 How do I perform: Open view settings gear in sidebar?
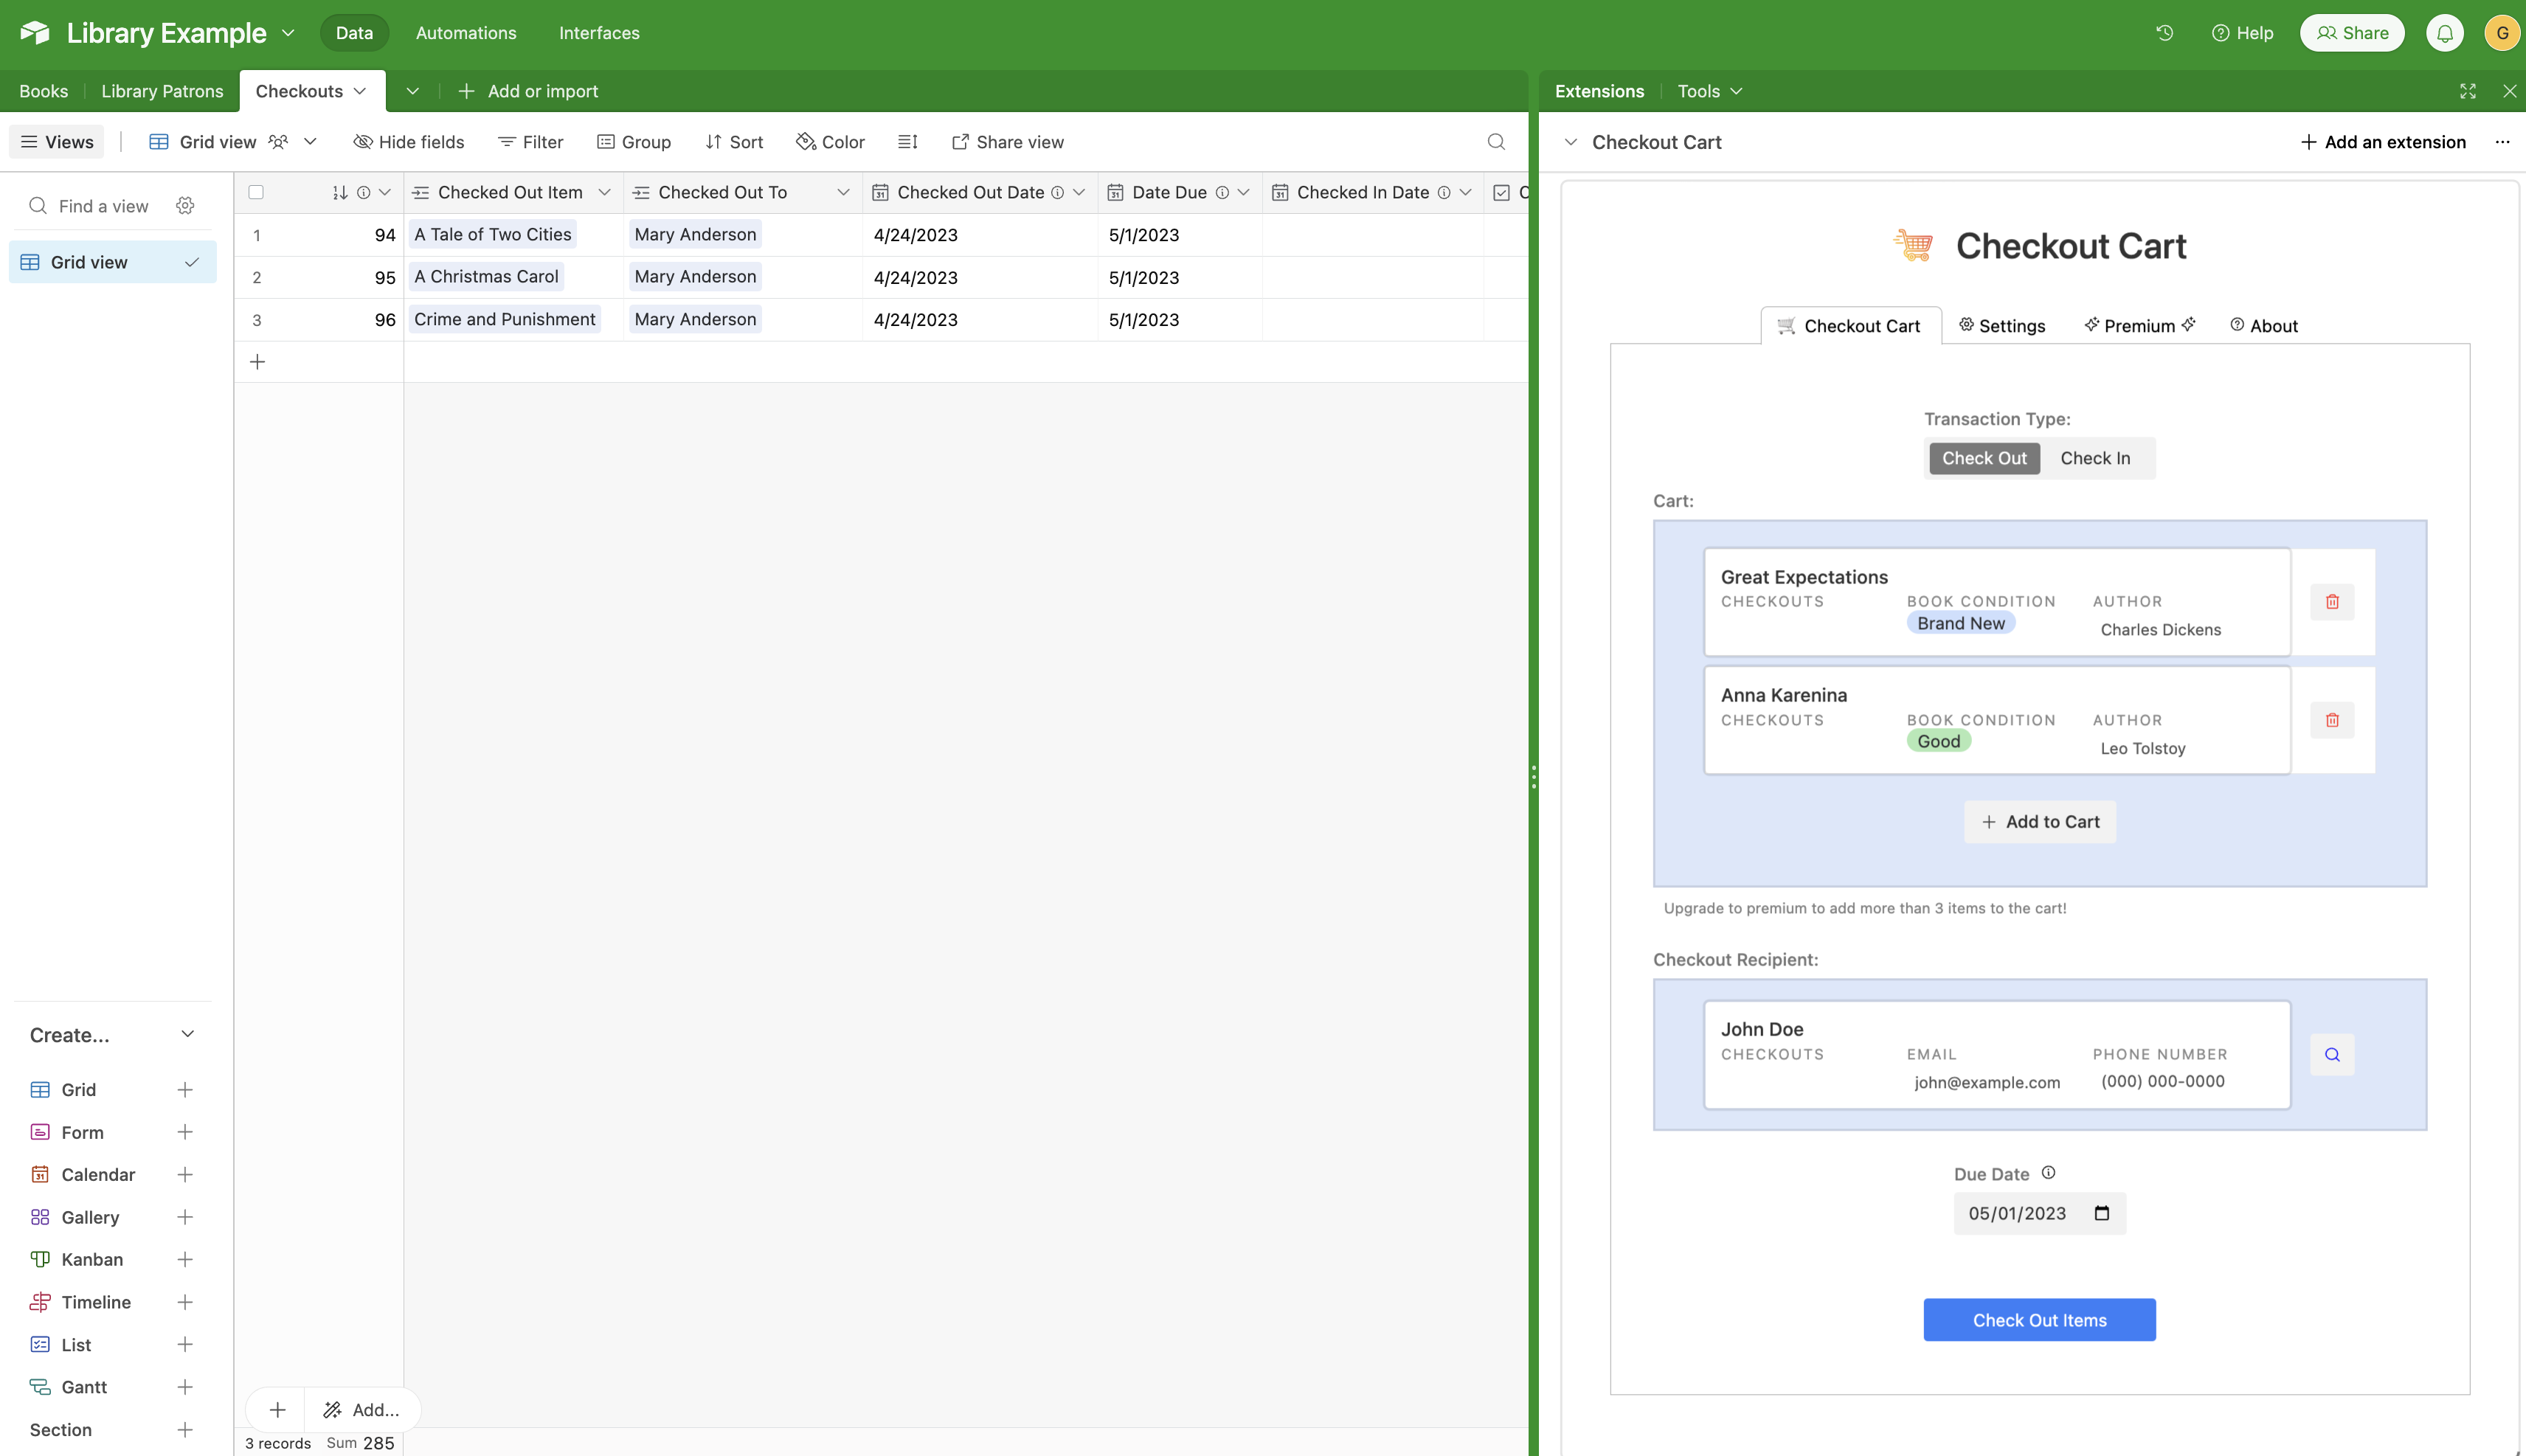click(x=185, y=206)
